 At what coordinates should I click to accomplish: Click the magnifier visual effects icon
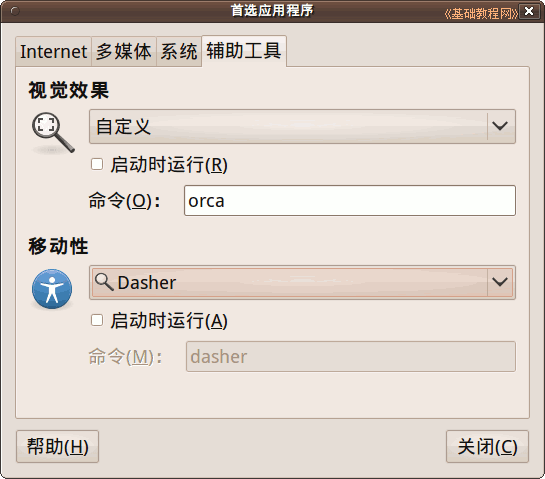coord(53,133)
